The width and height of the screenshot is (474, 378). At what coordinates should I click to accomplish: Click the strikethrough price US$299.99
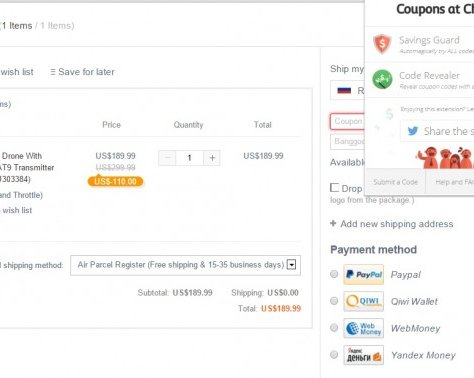coord(115,167)
